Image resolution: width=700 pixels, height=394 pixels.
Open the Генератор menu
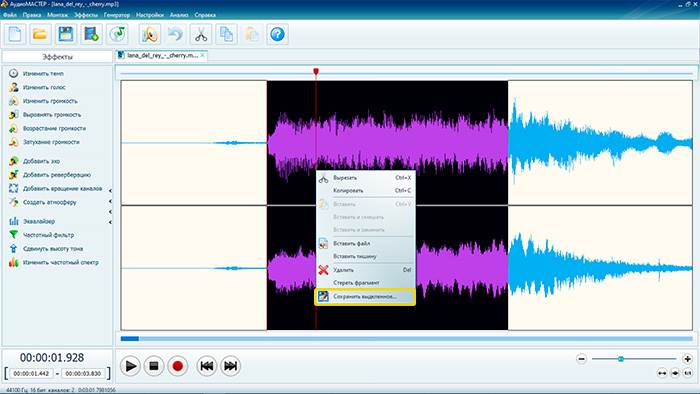tap(117, 15)
